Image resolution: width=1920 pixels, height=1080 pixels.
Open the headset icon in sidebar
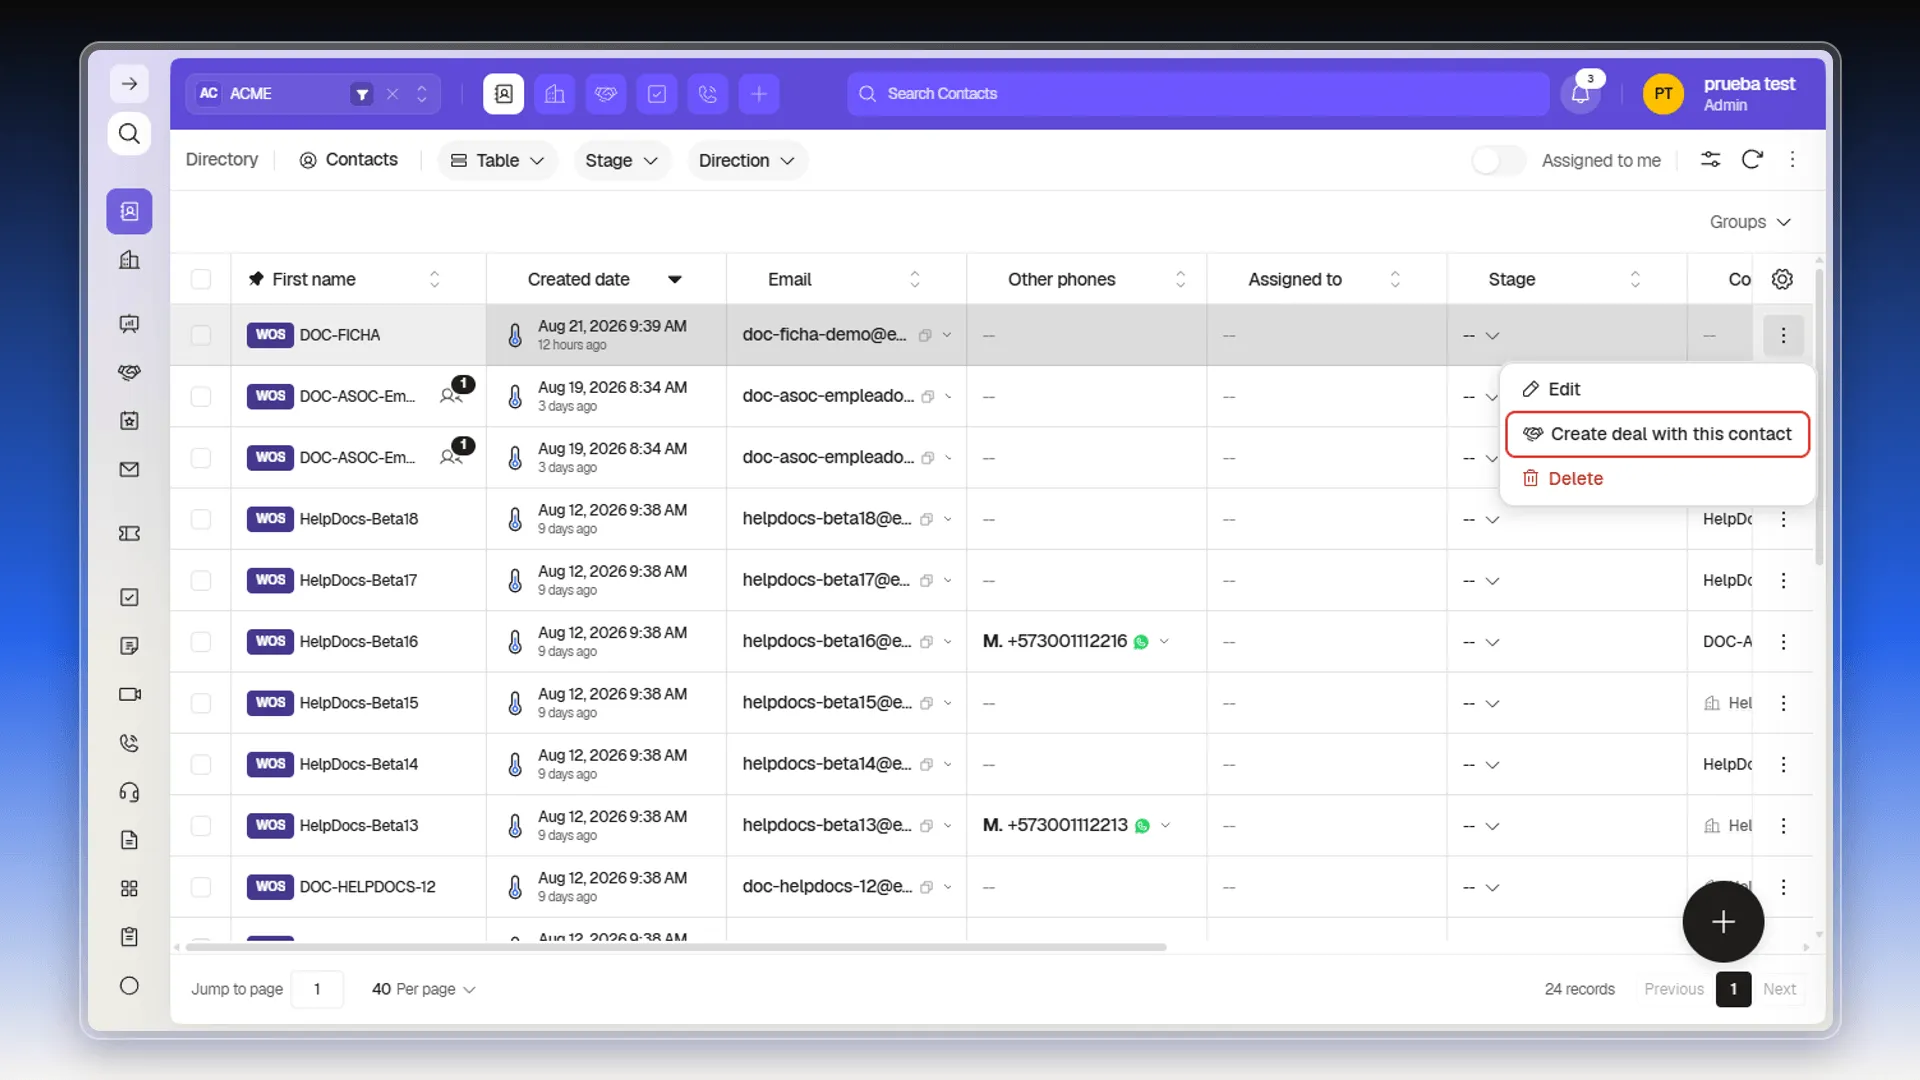[129, 792]
